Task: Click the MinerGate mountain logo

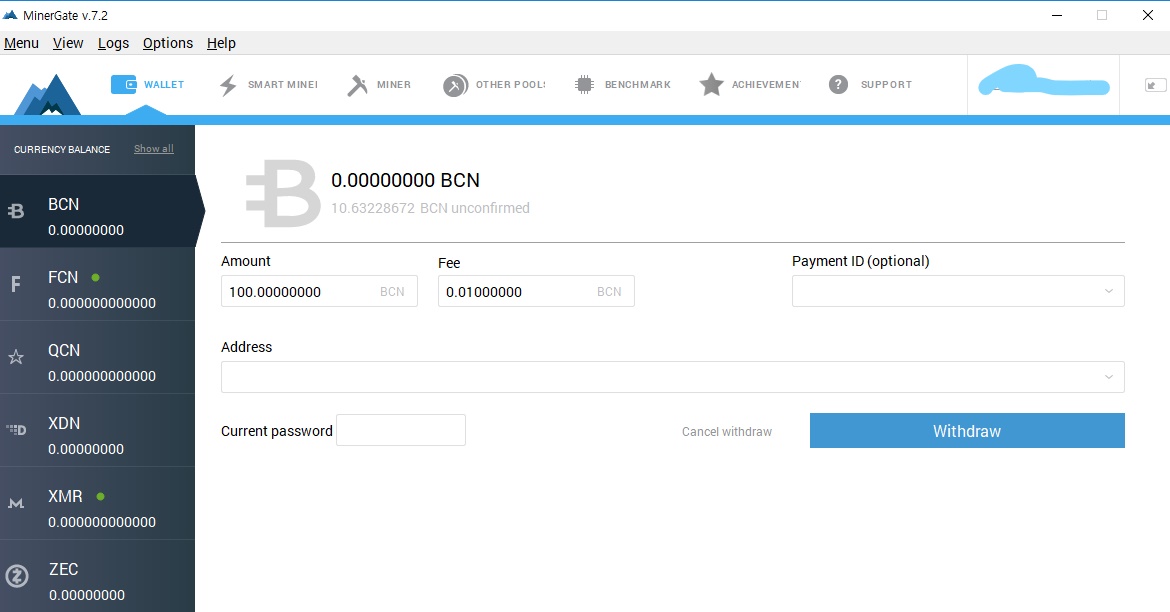Action: pos(48,94)
